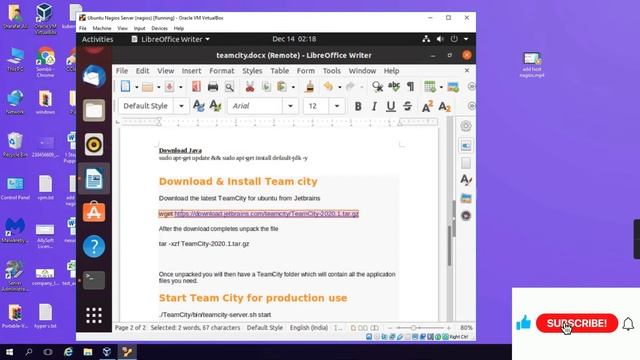Click the Save document toolbar icon
The width and height of the screenshot is (640, 360).
(169, 87)
